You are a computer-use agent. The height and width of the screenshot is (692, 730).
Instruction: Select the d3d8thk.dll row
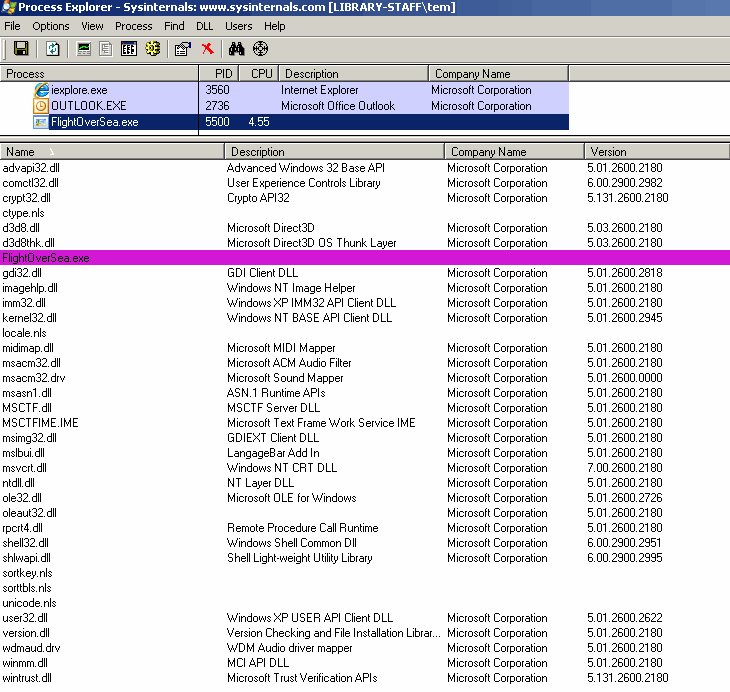[x=365, y=243]
